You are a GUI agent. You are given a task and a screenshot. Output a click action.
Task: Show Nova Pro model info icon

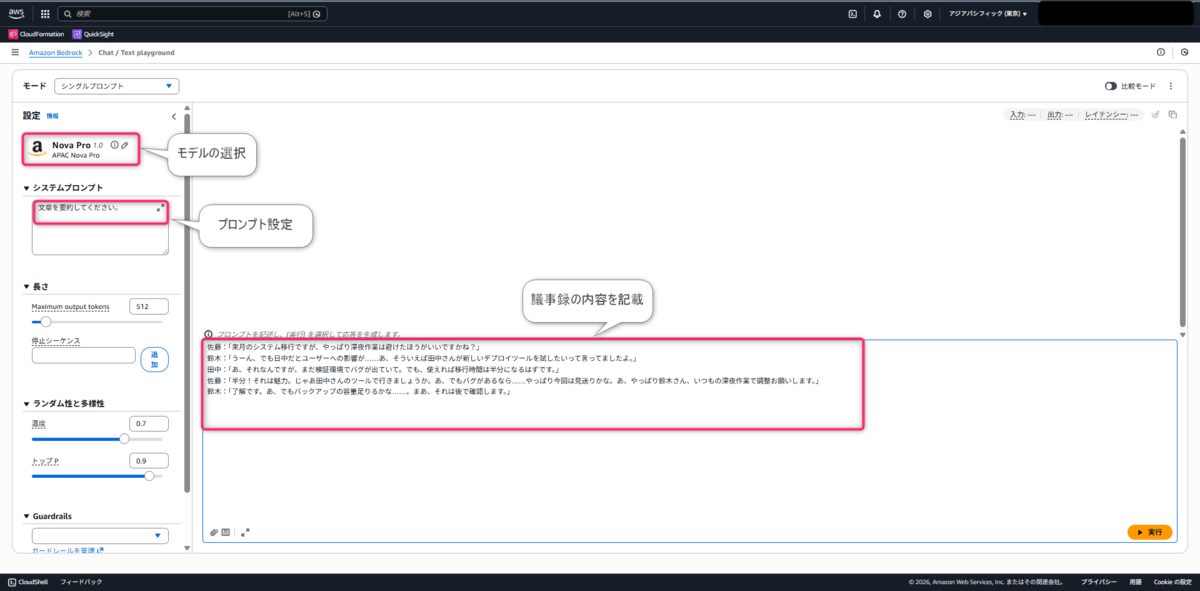(114, 145)
